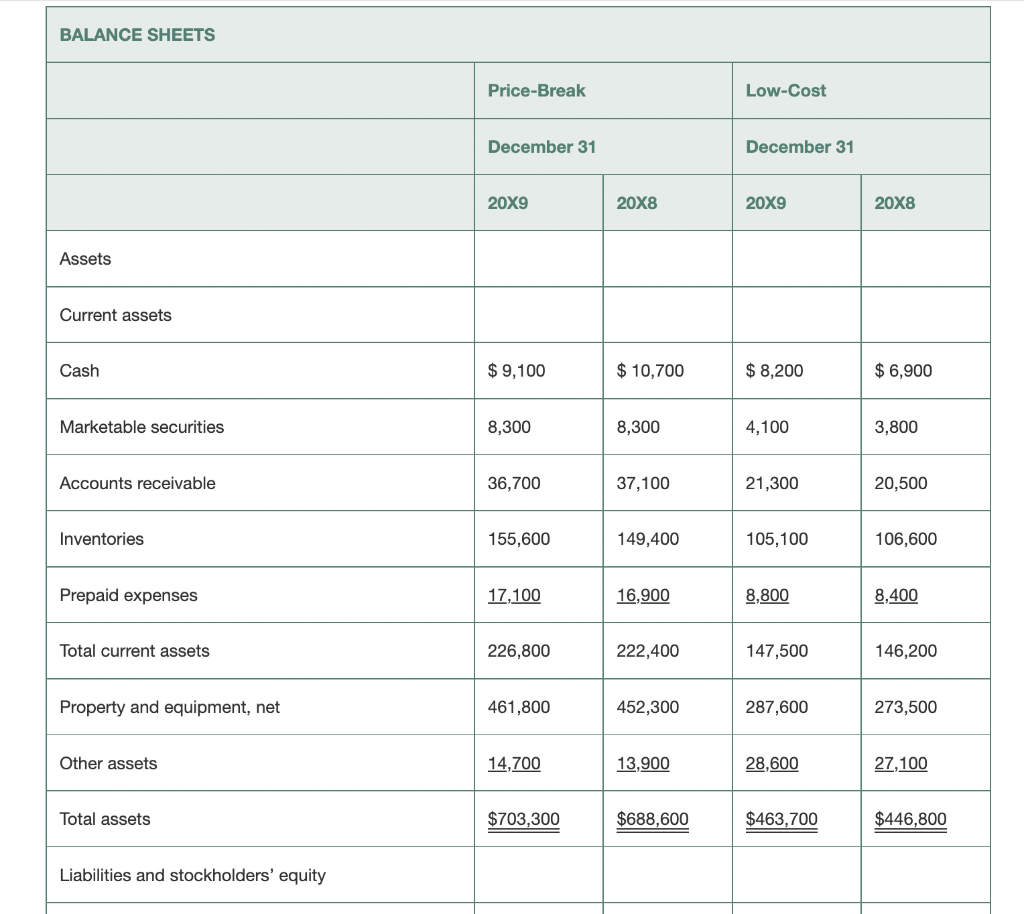1024x914 pixels.
Task: Click the Total assets value $703,300
Action: tap(522, 818)
